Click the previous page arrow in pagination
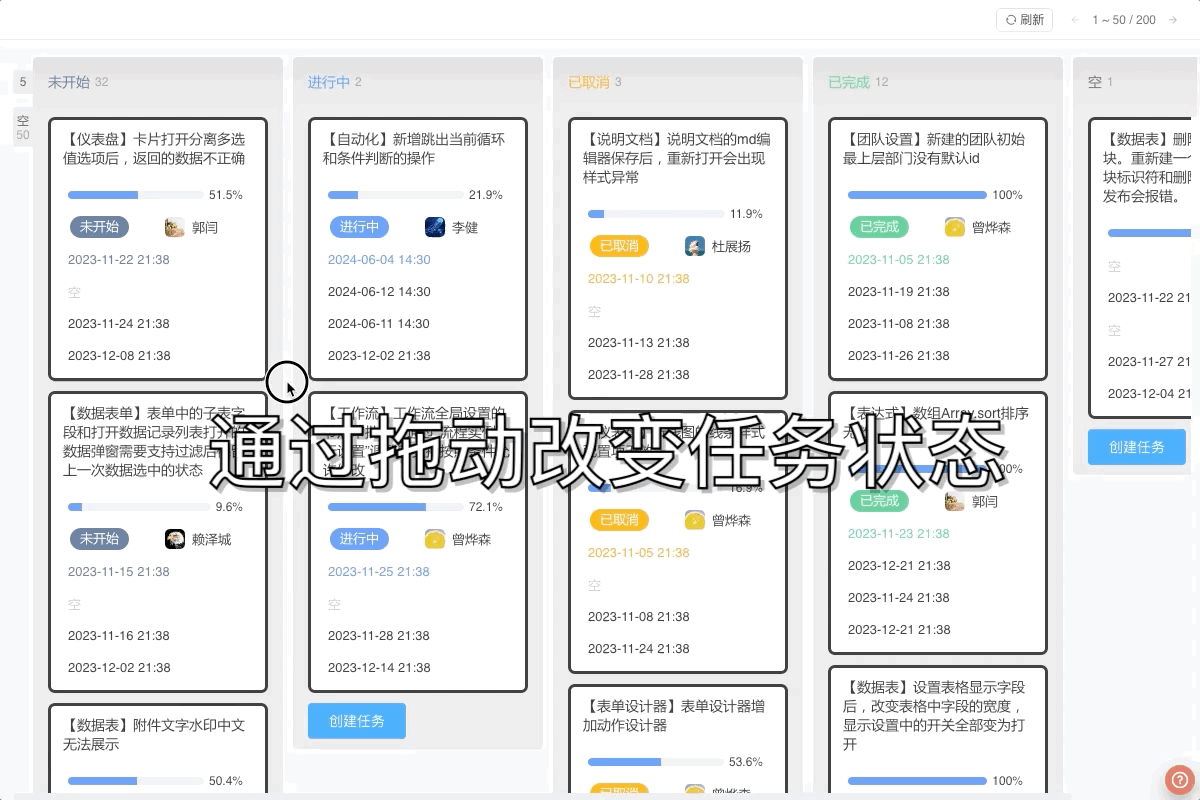 click(1074, 18)
